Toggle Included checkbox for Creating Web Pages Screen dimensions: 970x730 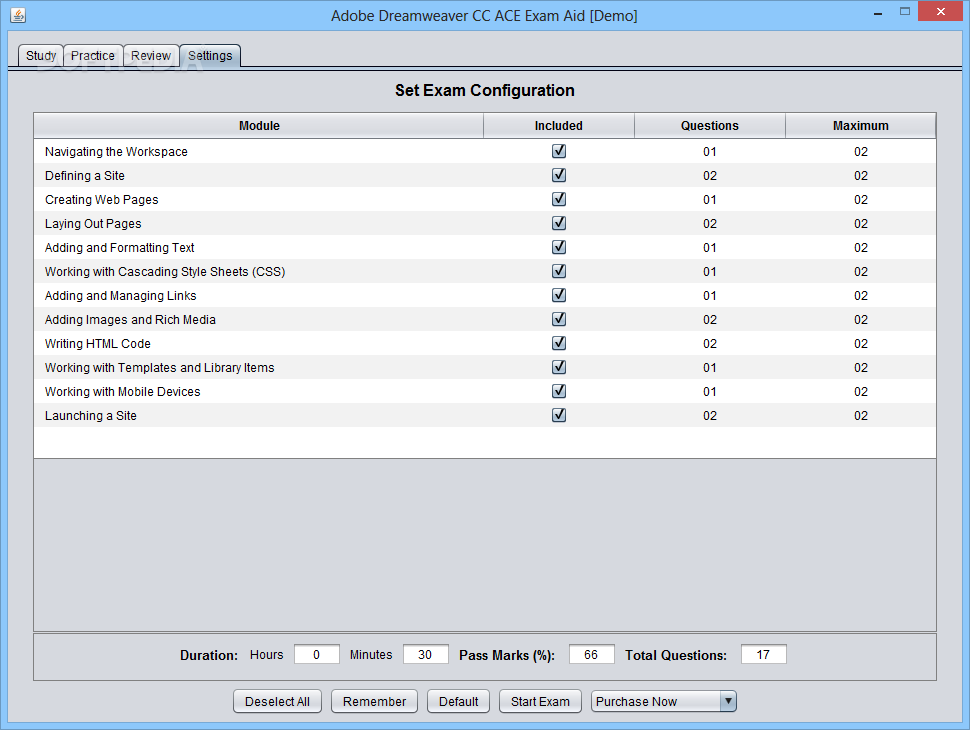pyautogui.click(x=559, y=199)
